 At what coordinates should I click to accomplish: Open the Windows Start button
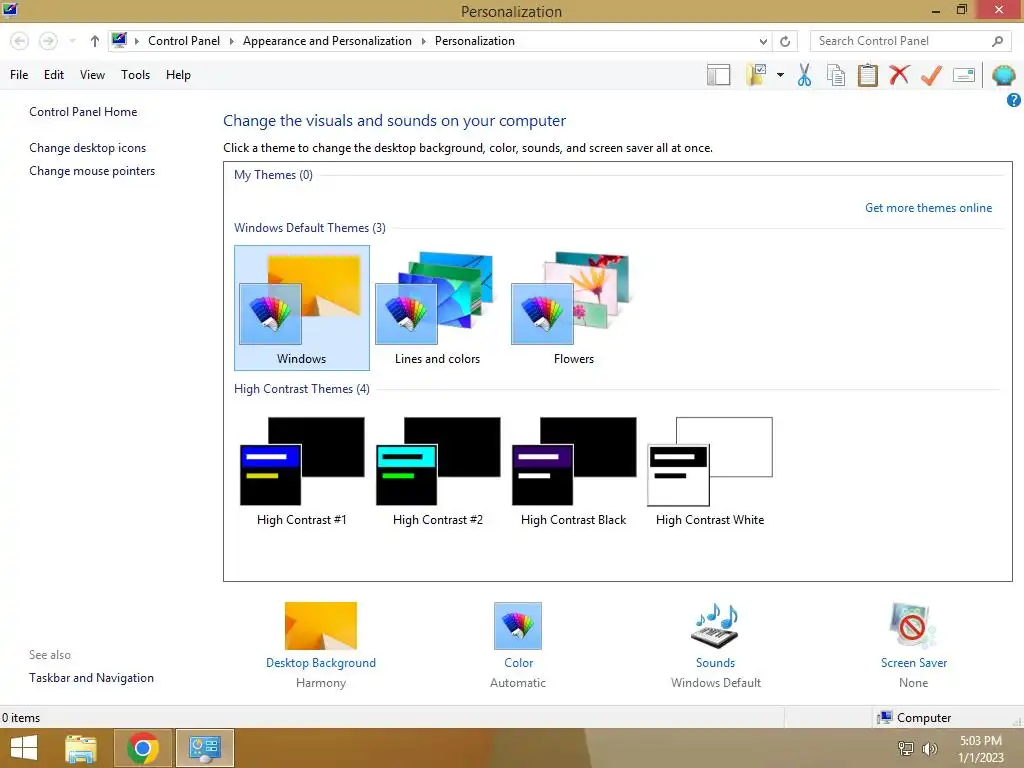(24, 748)
